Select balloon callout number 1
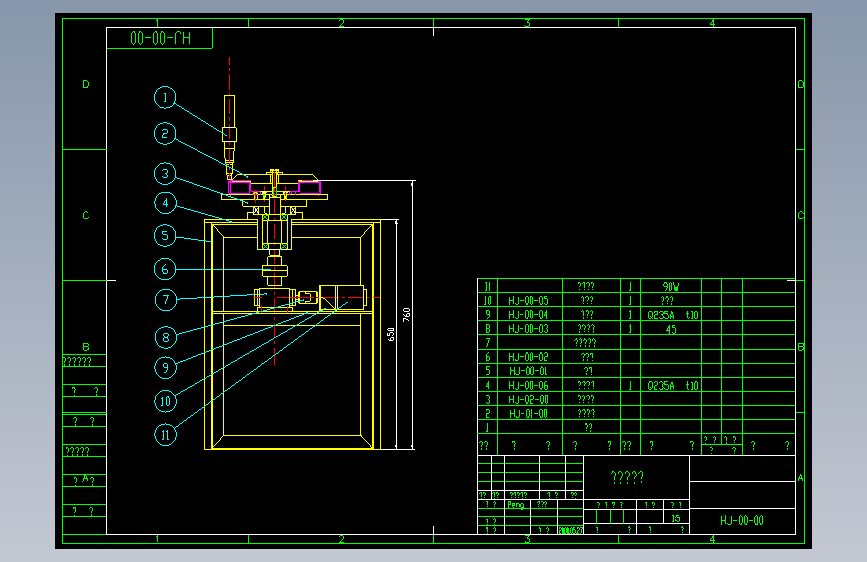Viewport: 867px width, 562px height. coord(165,98)
